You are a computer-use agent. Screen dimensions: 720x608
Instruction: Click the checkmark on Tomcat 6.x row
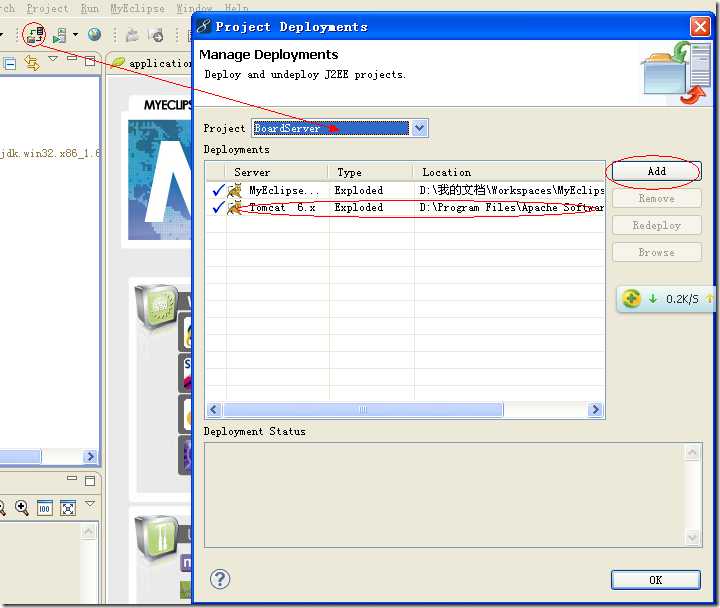point(218,208)
